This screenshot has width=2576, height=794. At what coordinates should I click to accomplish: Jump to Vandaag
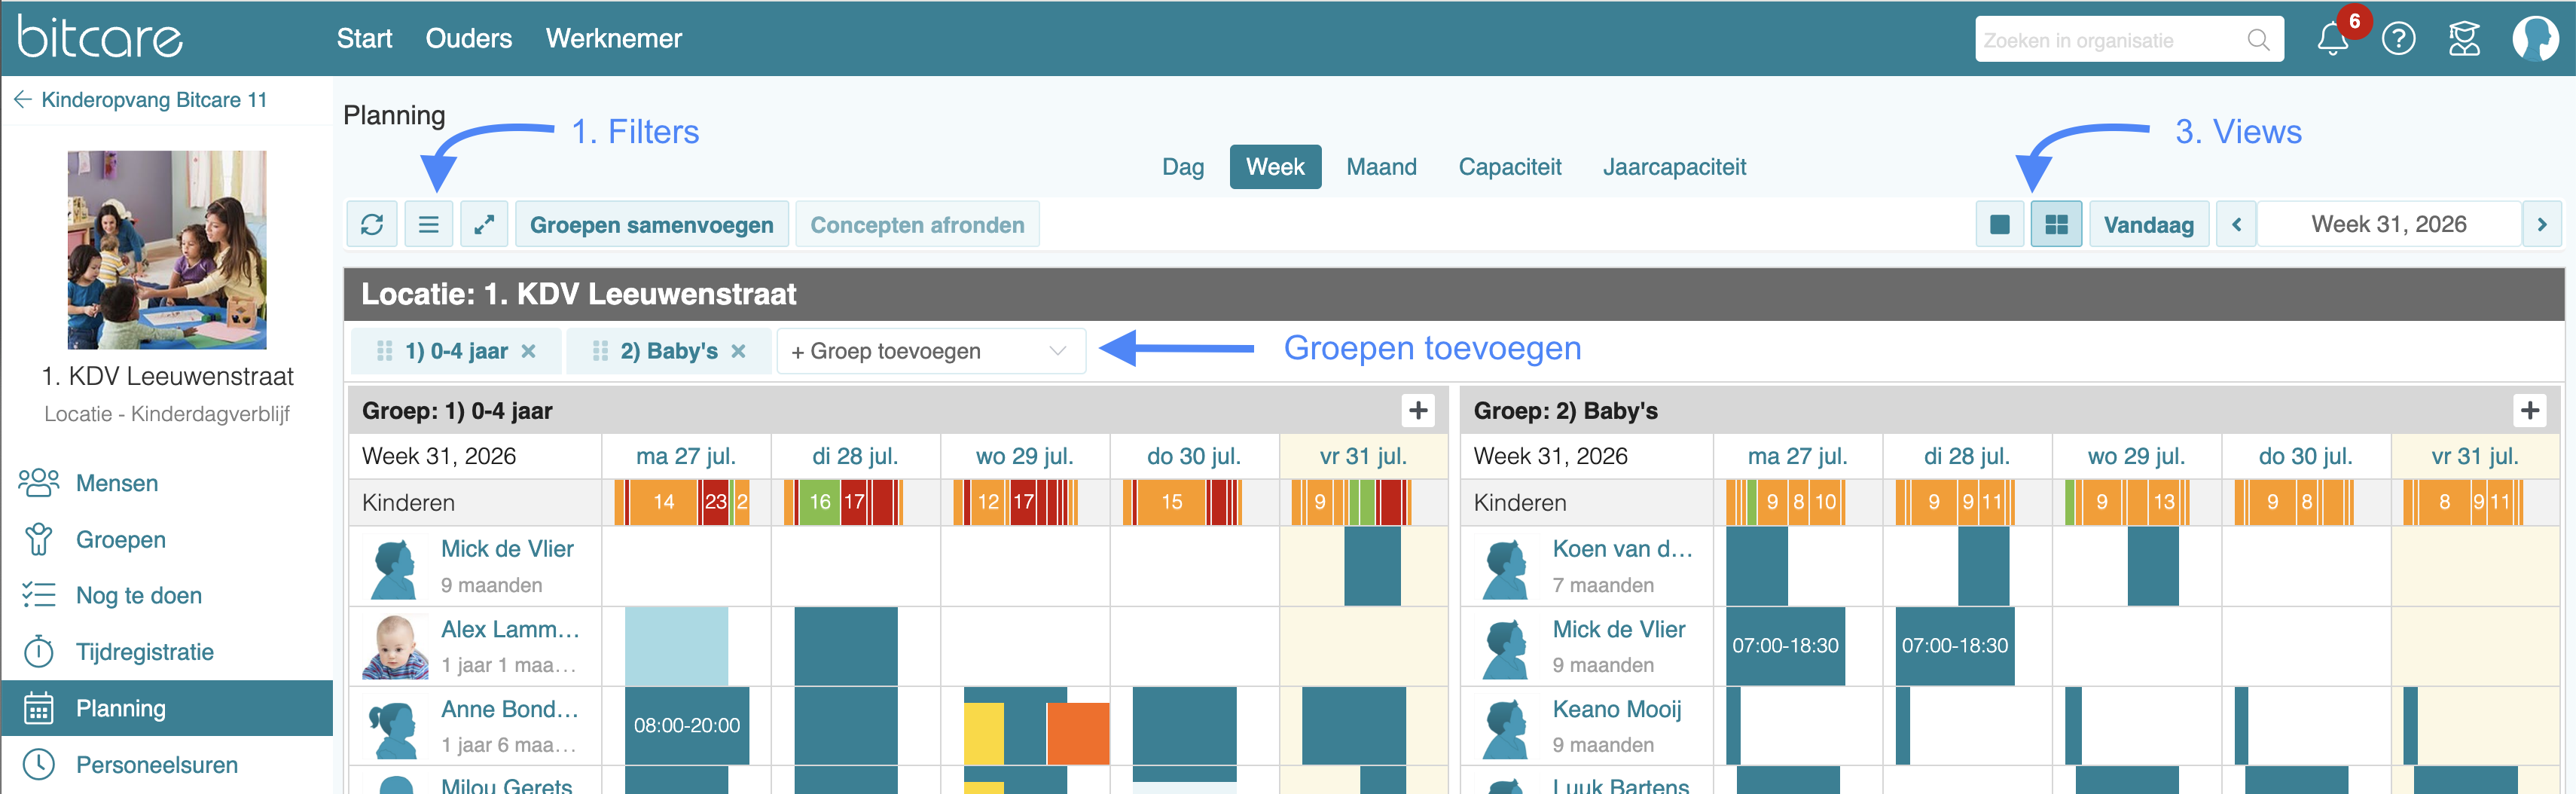click(2148, 224)
